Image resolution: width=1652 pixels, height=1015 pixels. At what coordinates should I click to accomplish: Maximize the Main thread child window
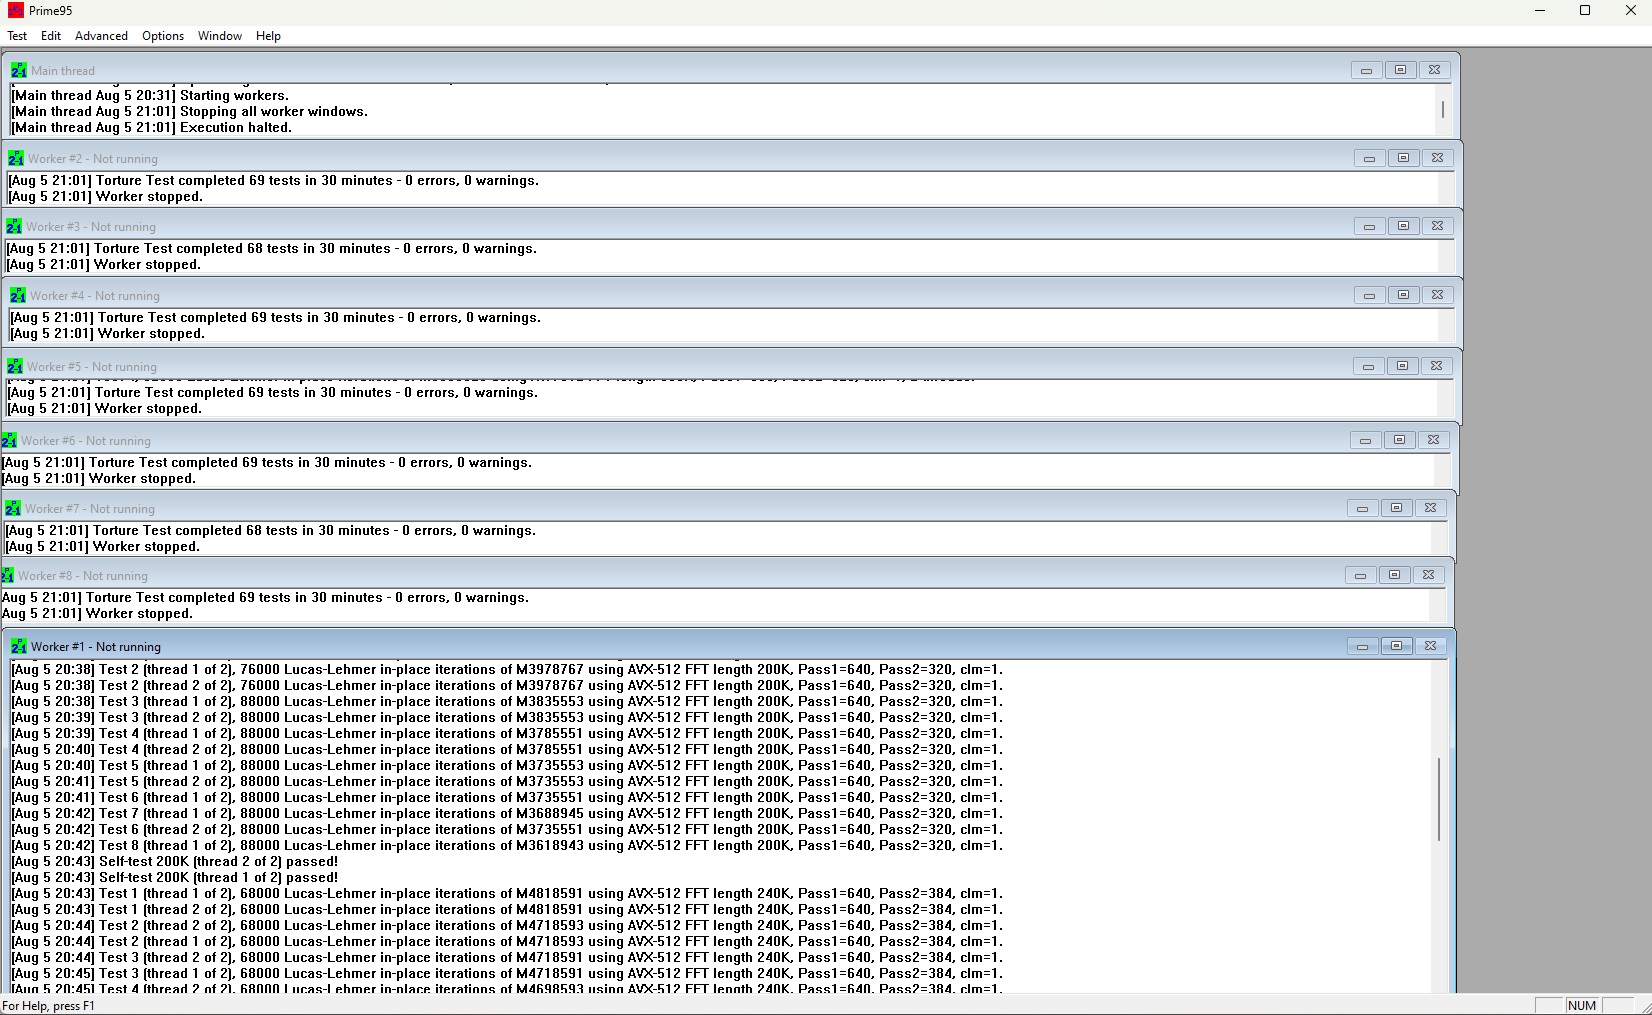(1400, 70)
